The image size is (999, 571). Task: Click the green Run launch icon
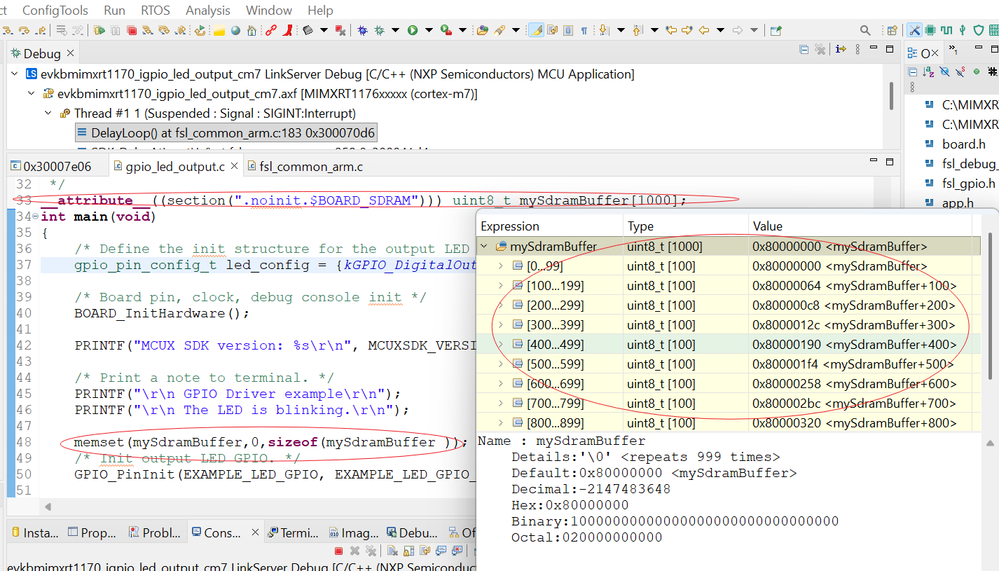[x=413, y=30]
